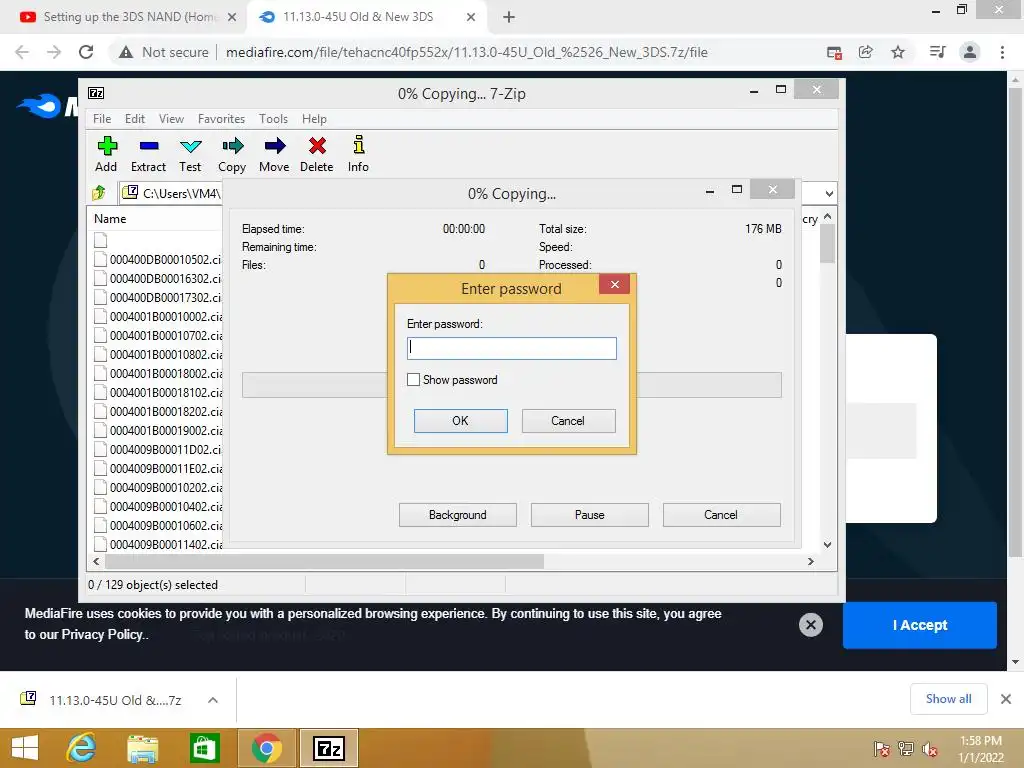Switch to the Setting up the 3DS NAND tab
1024x768 pixels.
[x=123, y=17]
